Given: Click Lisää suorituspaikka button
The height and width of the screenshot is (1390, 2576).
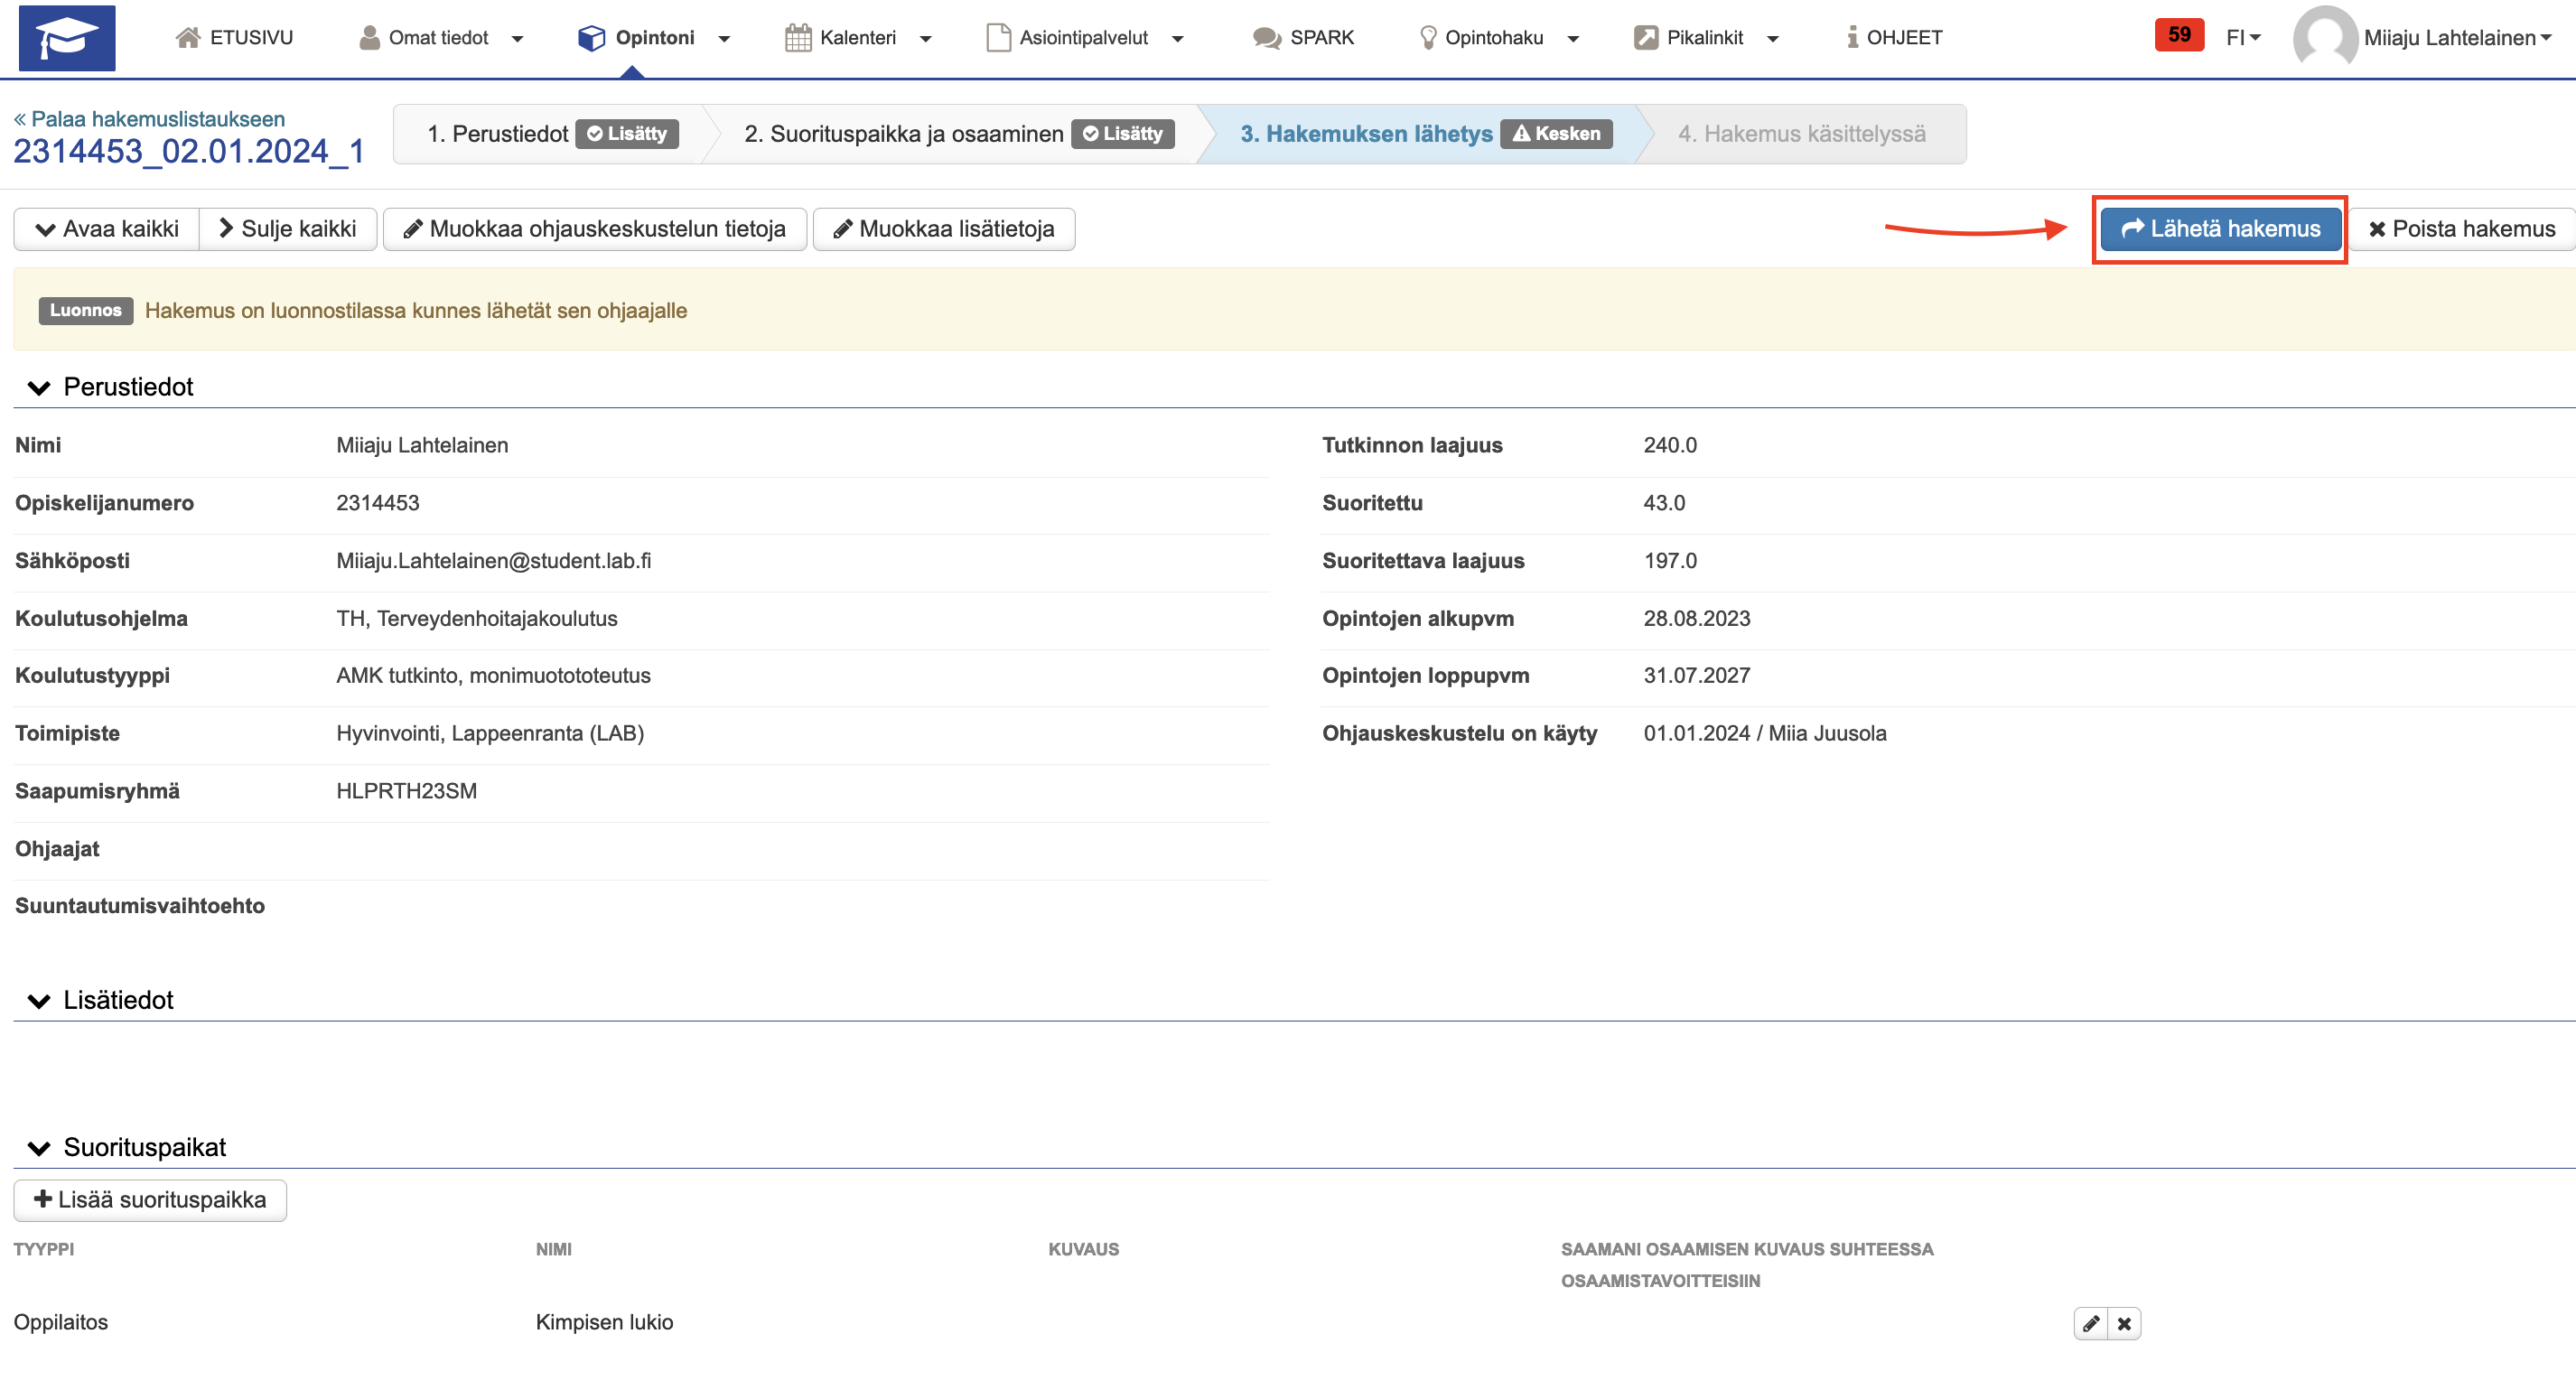Looking at the screenshot, I should [x=150, y=1200].
